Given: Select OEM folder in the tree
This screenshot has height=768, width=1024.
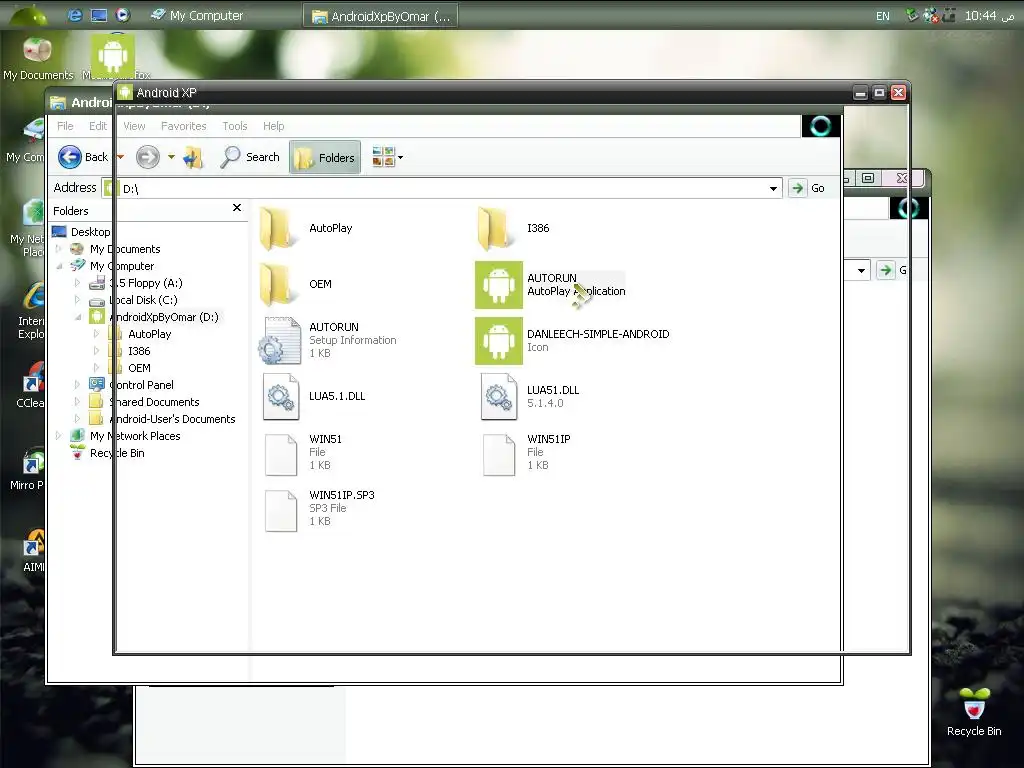Looking at the screenshot, I should point(139,368).
